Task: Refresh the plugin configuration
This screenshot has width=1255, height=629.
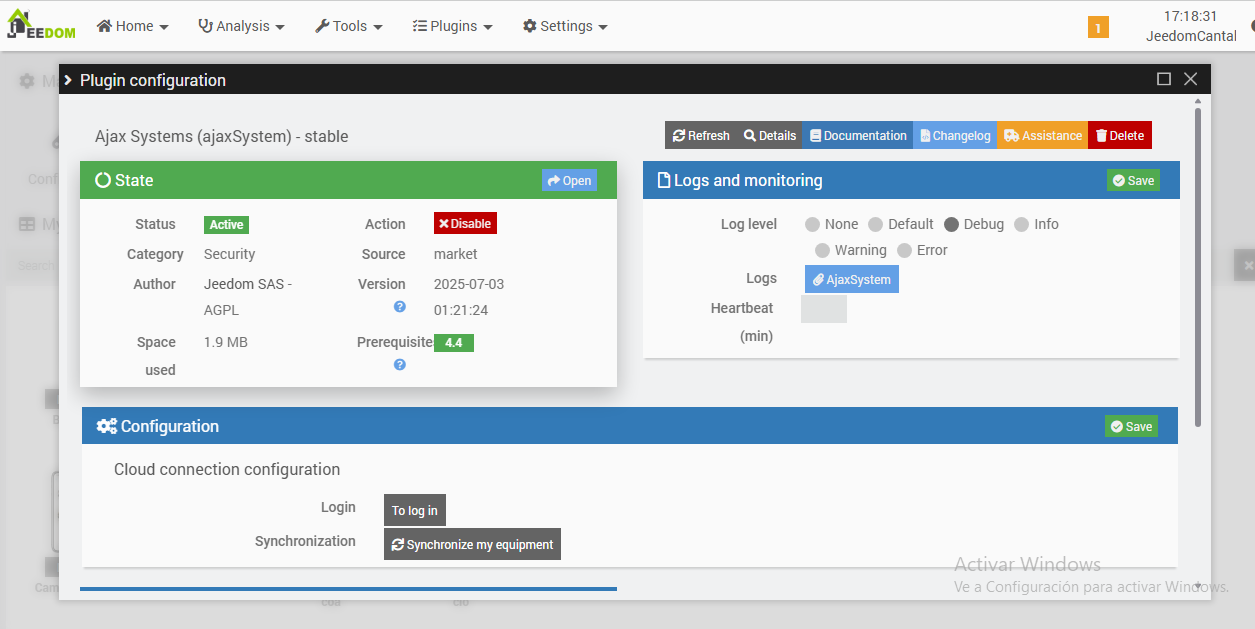Action: pos(701,135)
